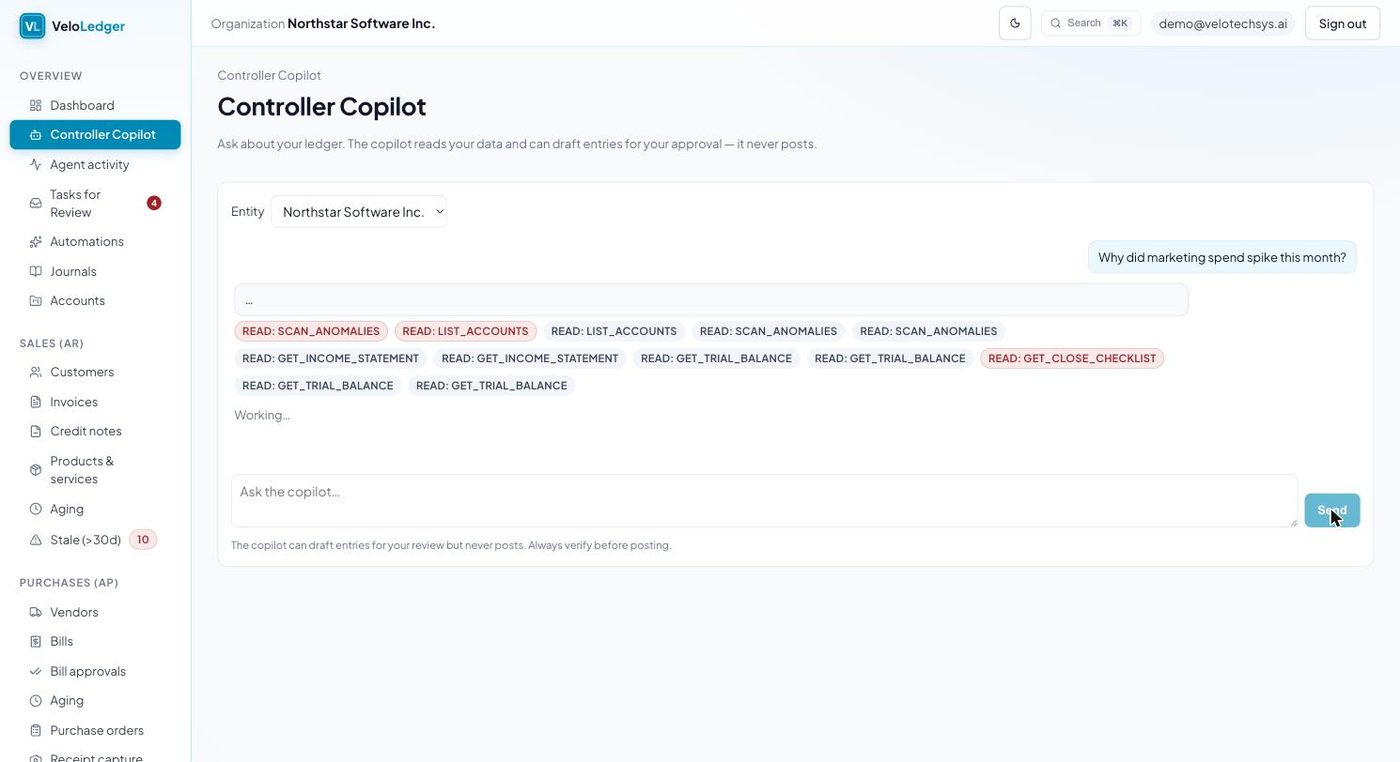Viewport: 1400px width, 762px height.
Task: Click the AP Aging clock icon
Action: tap(36, 701)
